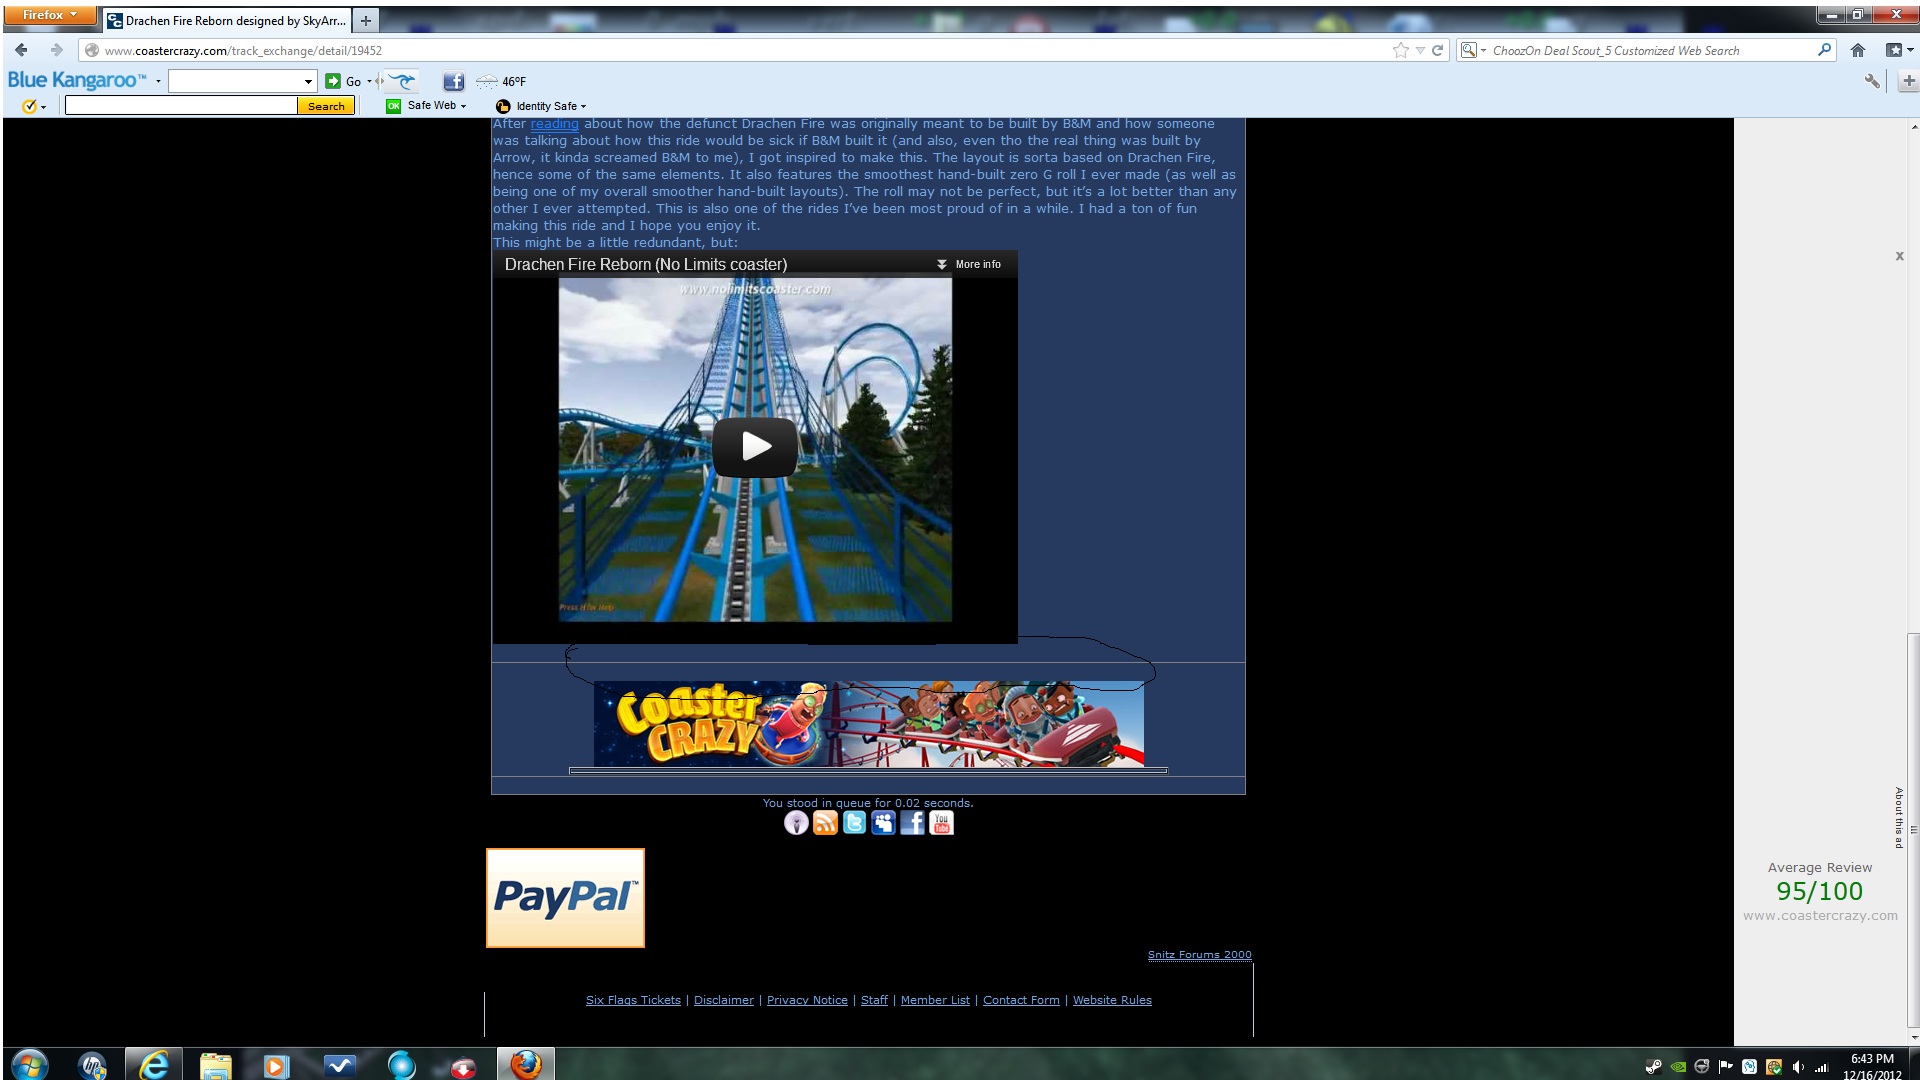1920x1080 pixels.
Task: Open the toolbar wrench options
Action: coord(1872,81)
